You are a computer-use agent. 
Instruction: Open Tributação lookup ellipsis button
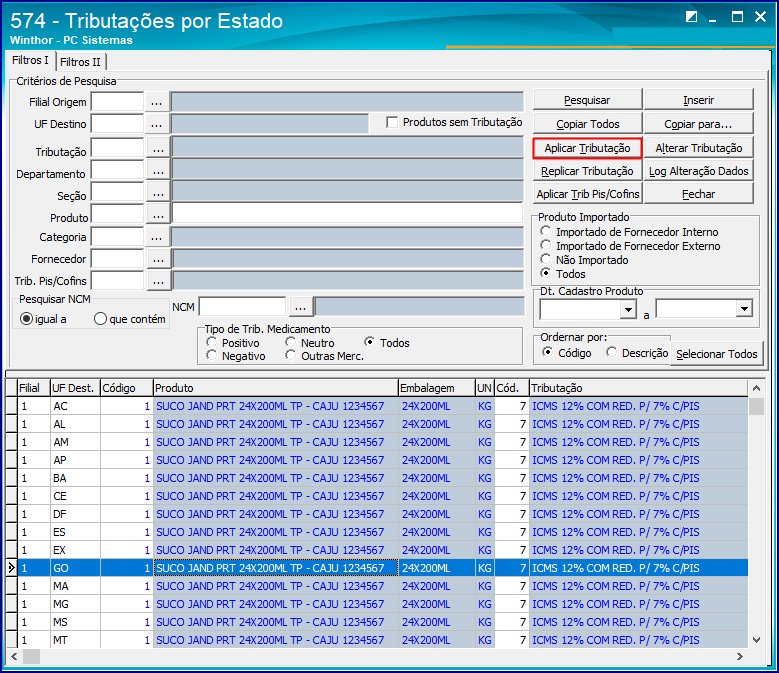pyautogui.click(x=158, y=149)
